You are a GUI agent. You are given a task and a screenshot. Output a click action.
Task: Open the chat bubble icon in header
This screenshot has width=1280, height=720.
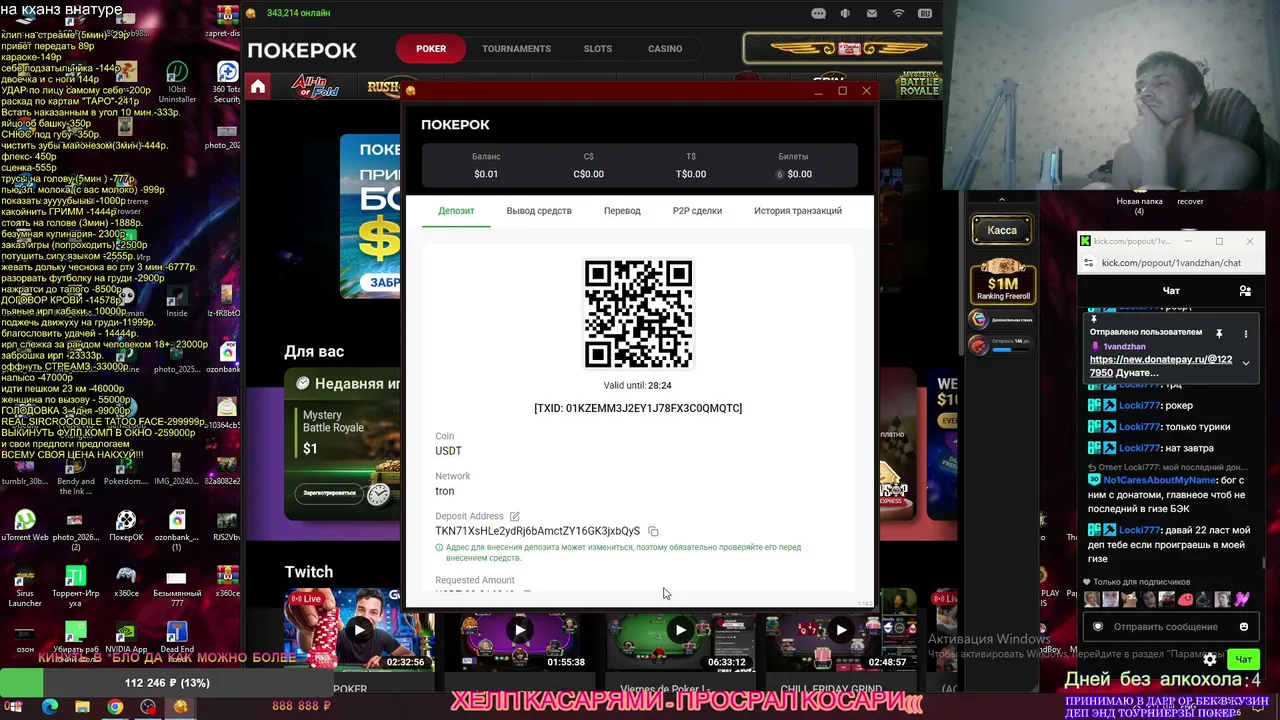coord(819,14)
